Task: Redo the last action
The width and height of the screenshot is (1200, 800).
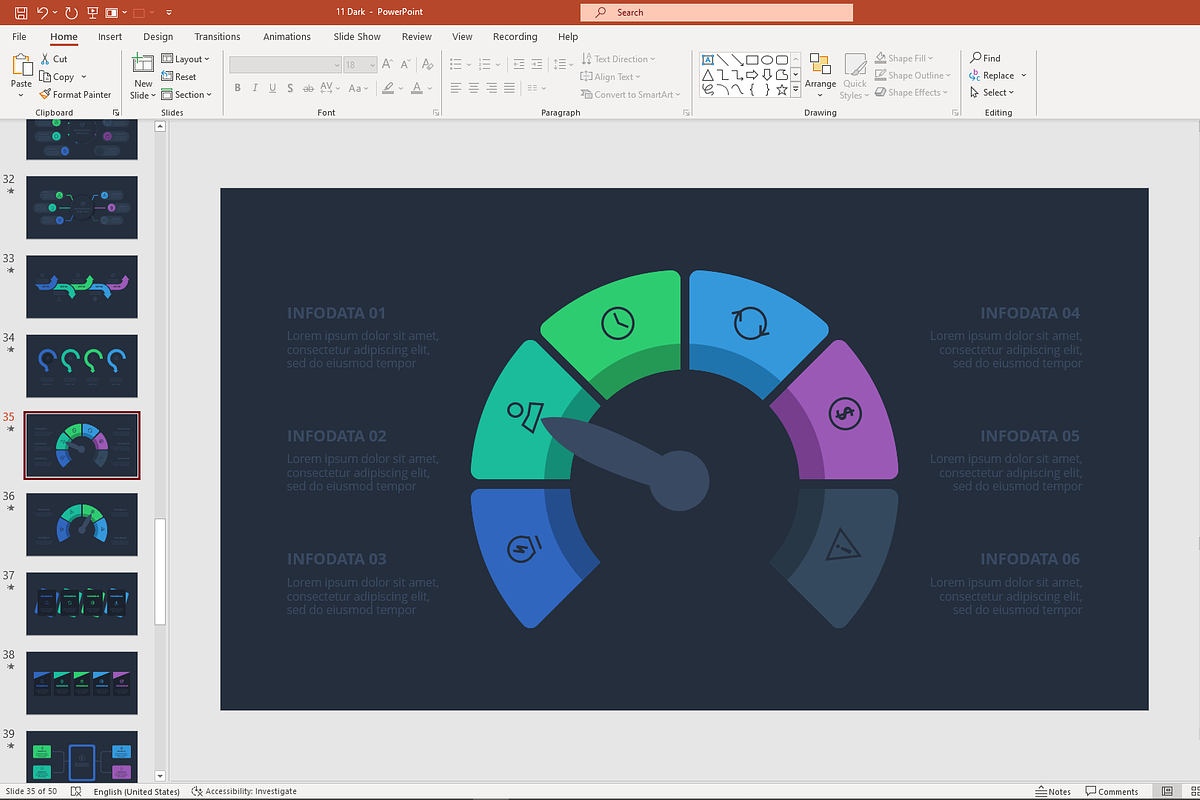Action: (x=71, y=13)
